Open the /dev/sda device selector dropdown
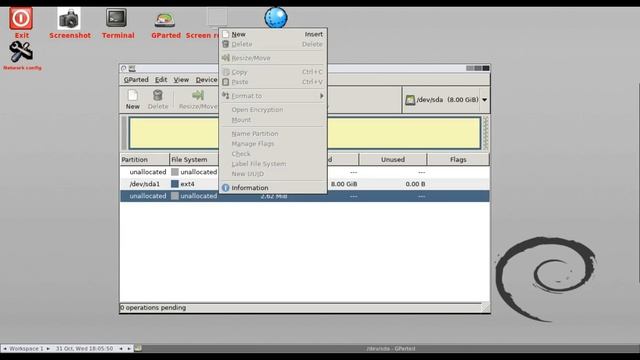 point(446,100)
